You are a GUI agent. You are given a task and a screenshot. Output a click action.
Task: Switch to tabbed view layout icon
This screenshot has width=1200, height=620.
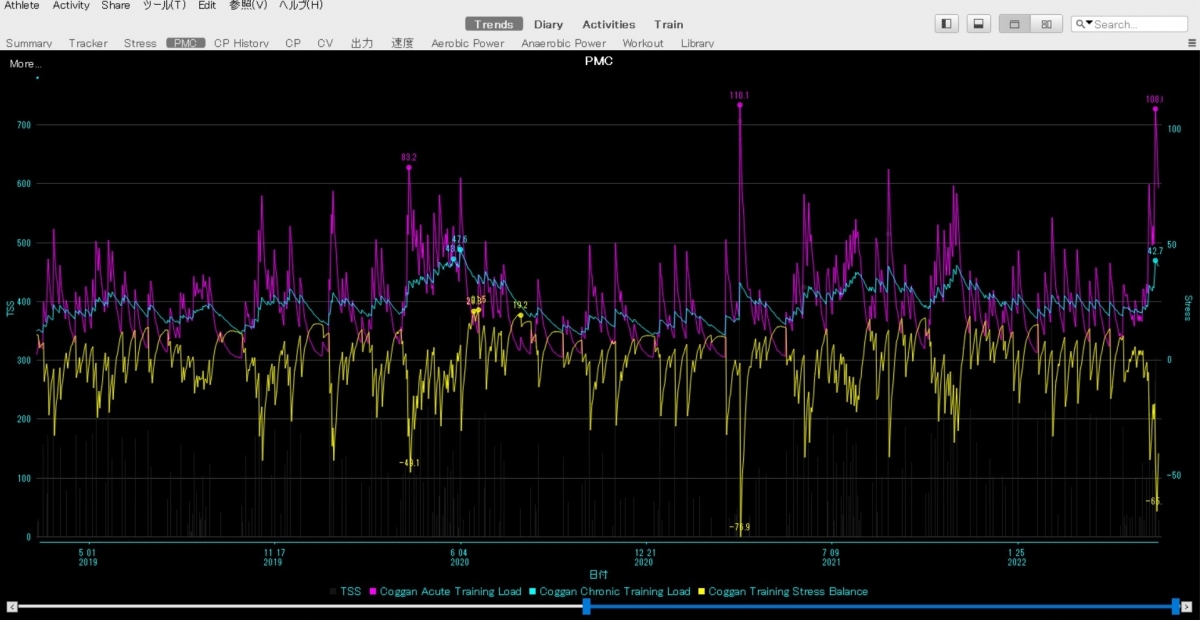click(x=1014, y=24)
